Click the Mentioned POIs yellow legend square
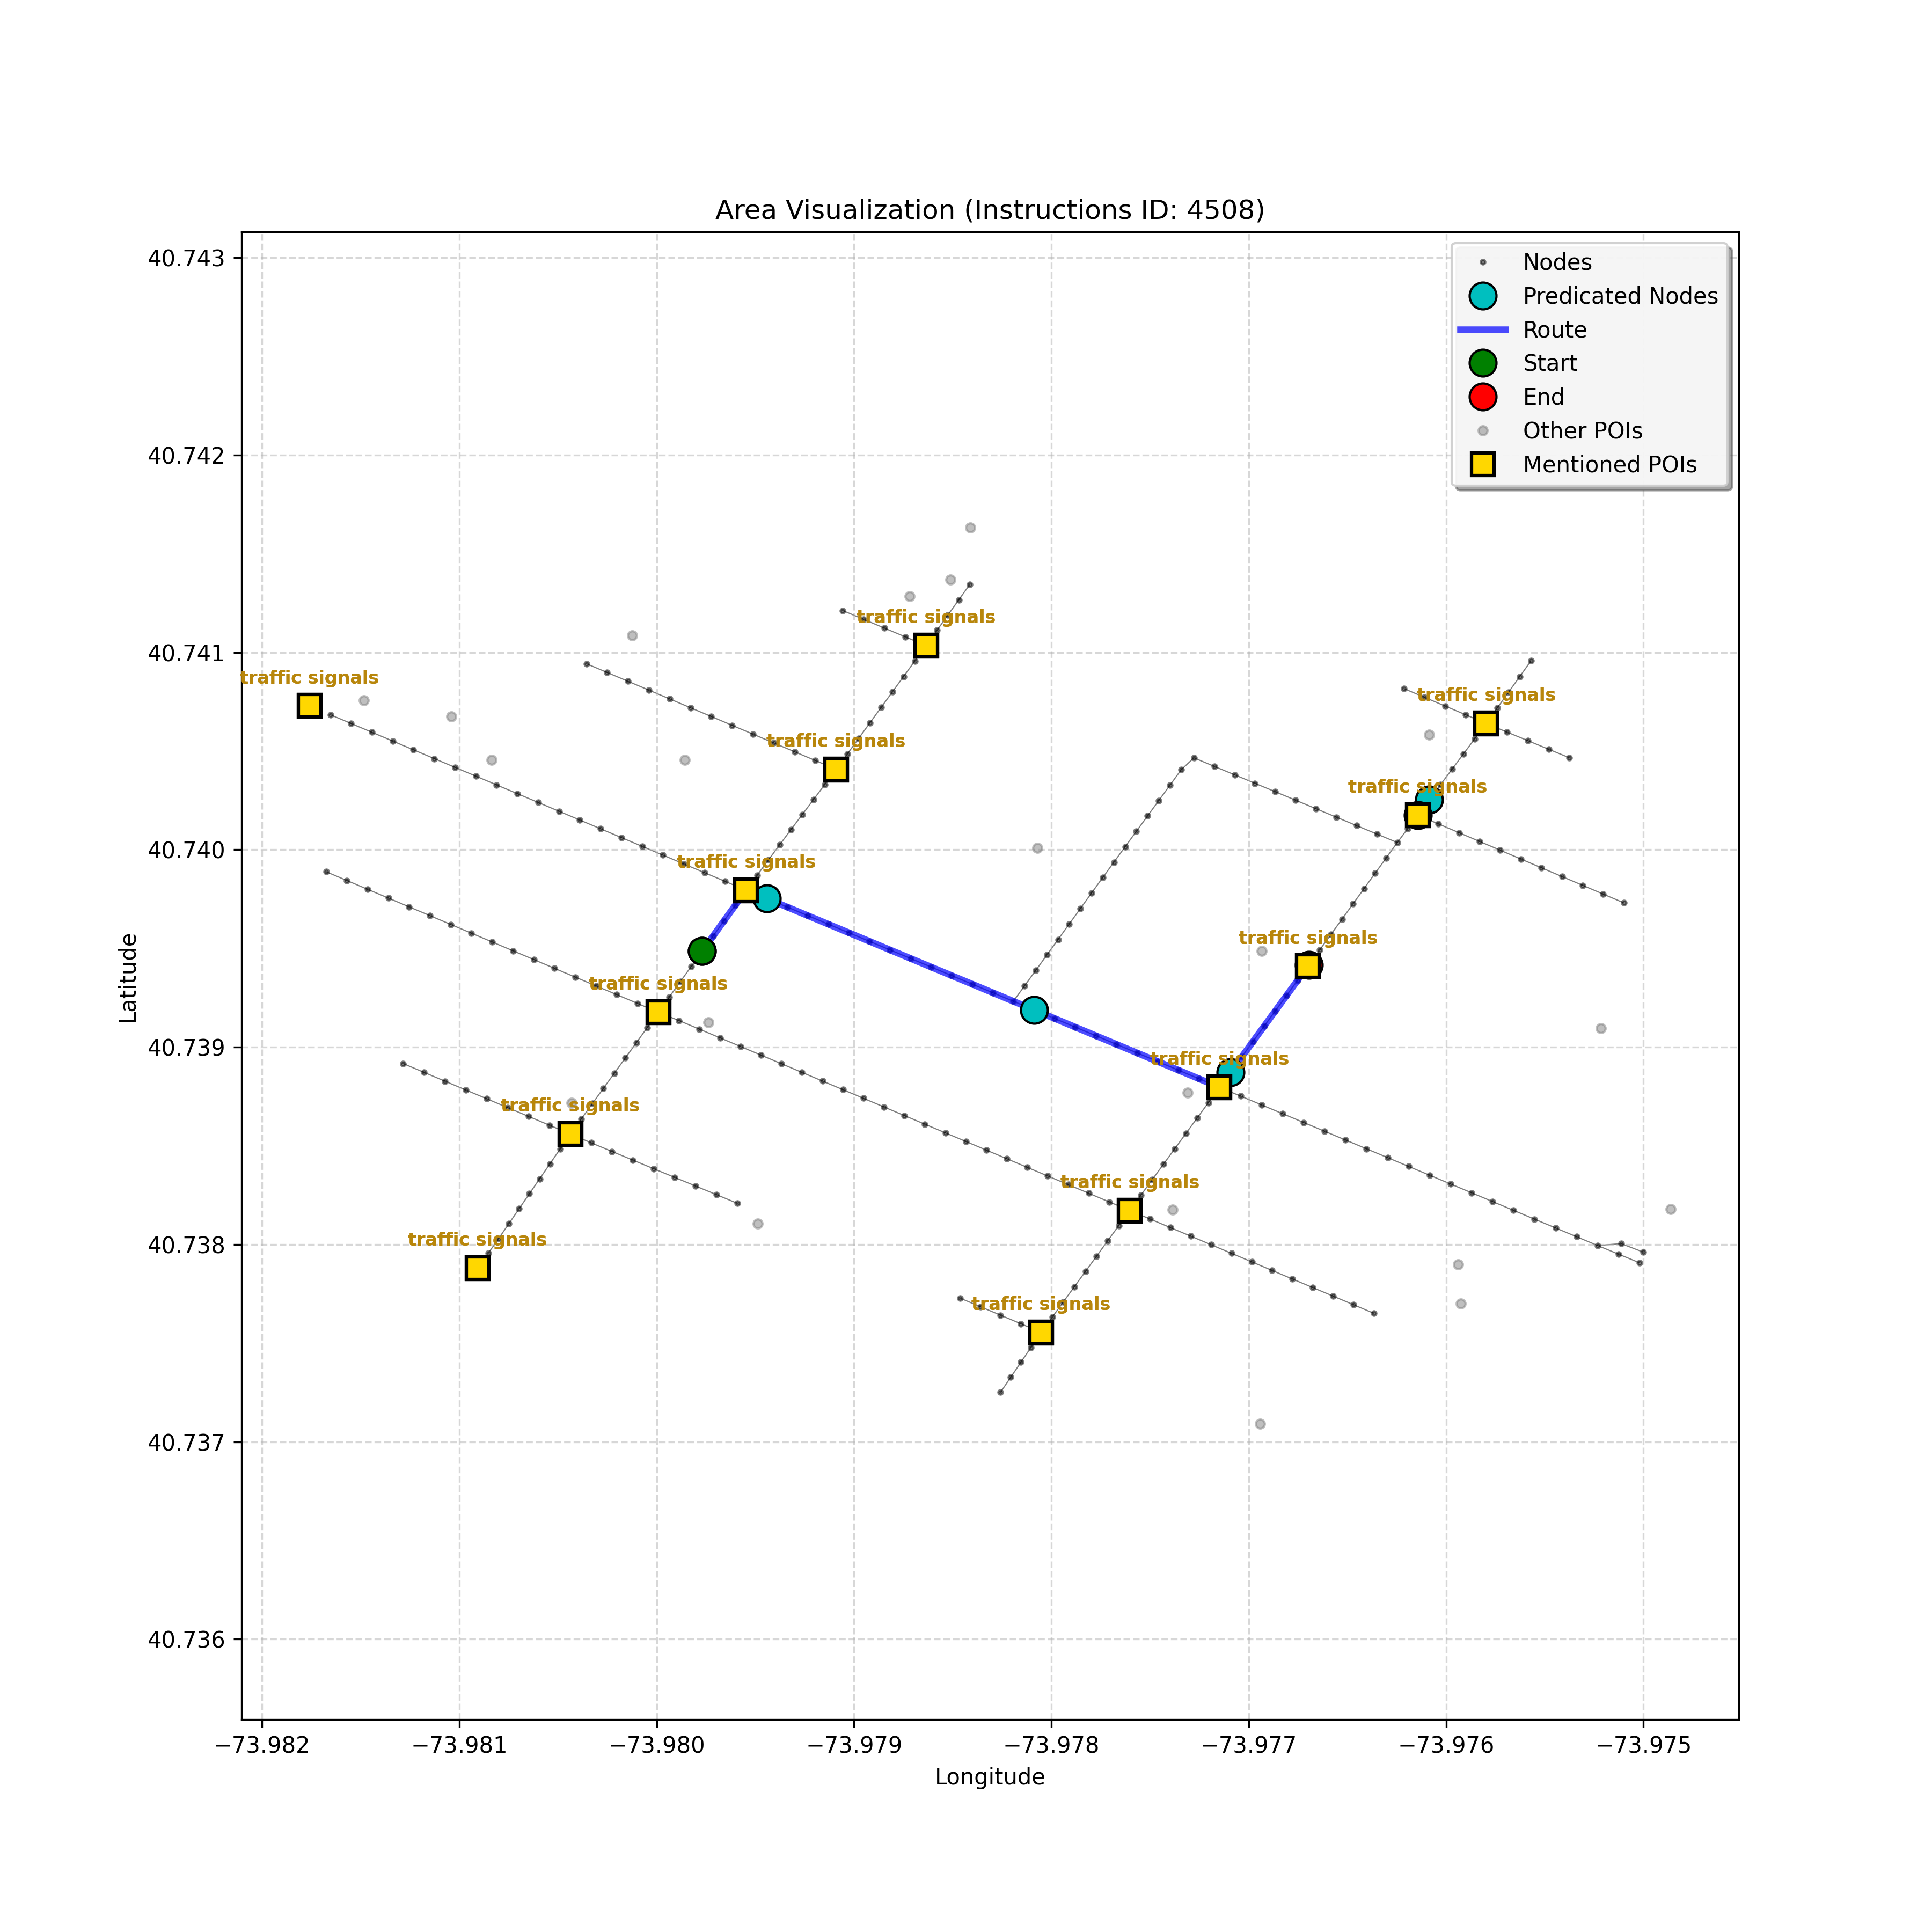This screenshot has width=1932, height=1932. click(x=1482, y=464)
